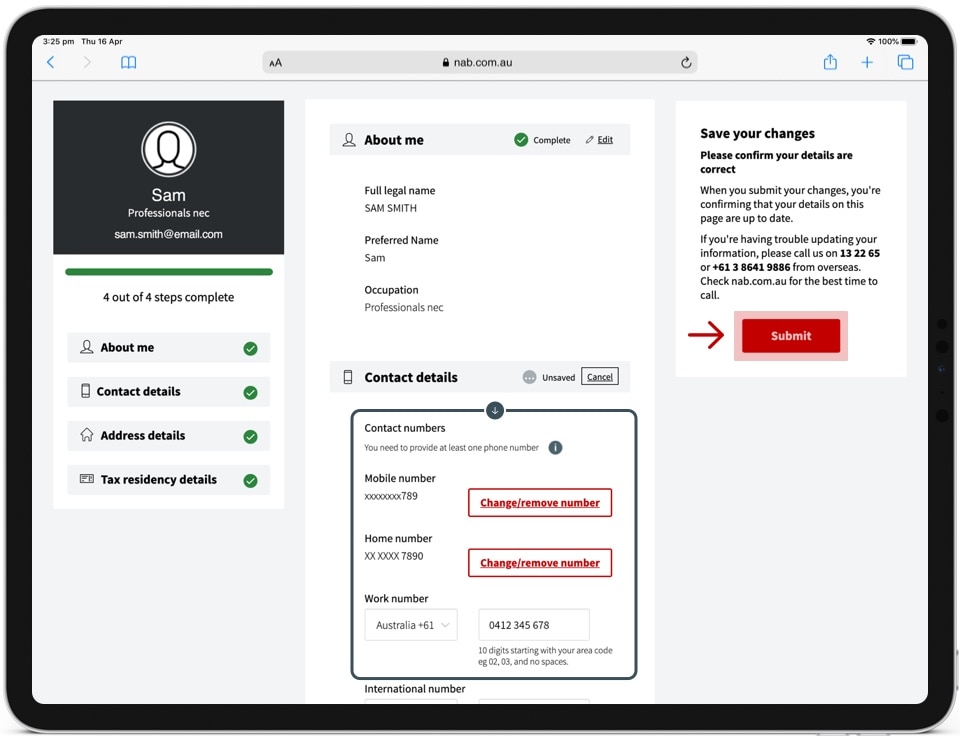
Task: Open Australia +61 country code dropdown
Action: click(411, 625)
